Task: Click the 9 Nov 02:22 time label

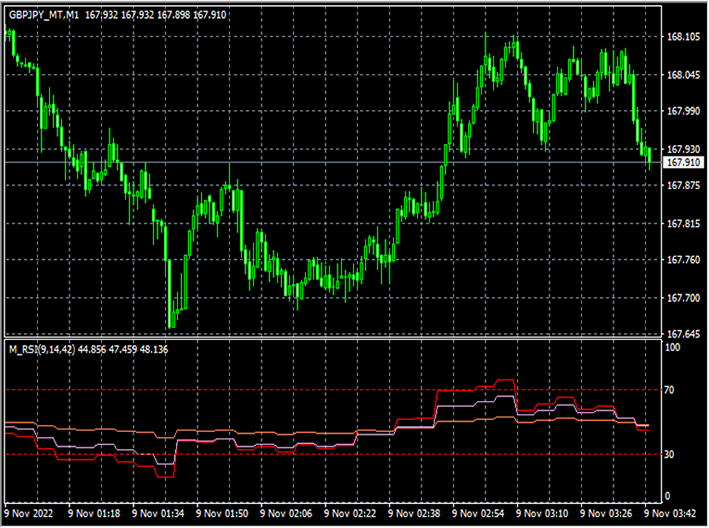Action: click(x=350, y=514)
